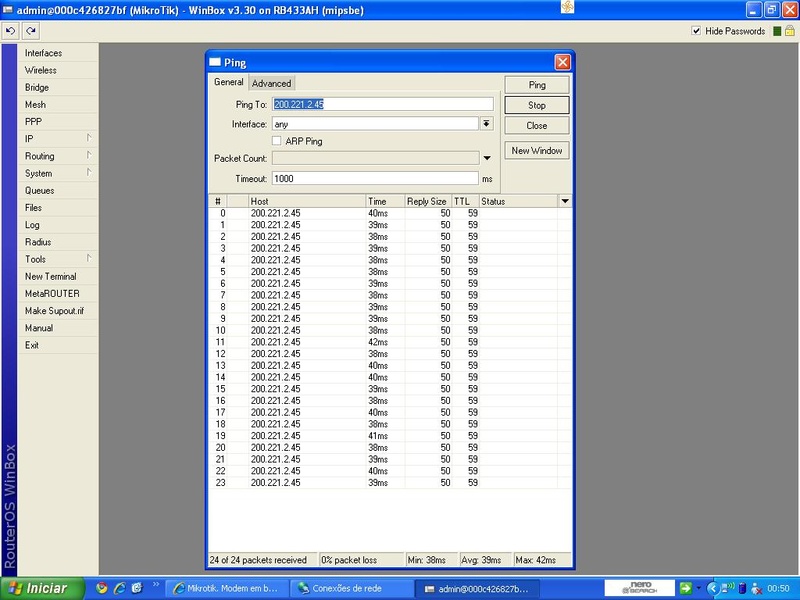This screenshot has width=800, height=600.
Task: Click the Timeout input field
Action: coord(375,179)
